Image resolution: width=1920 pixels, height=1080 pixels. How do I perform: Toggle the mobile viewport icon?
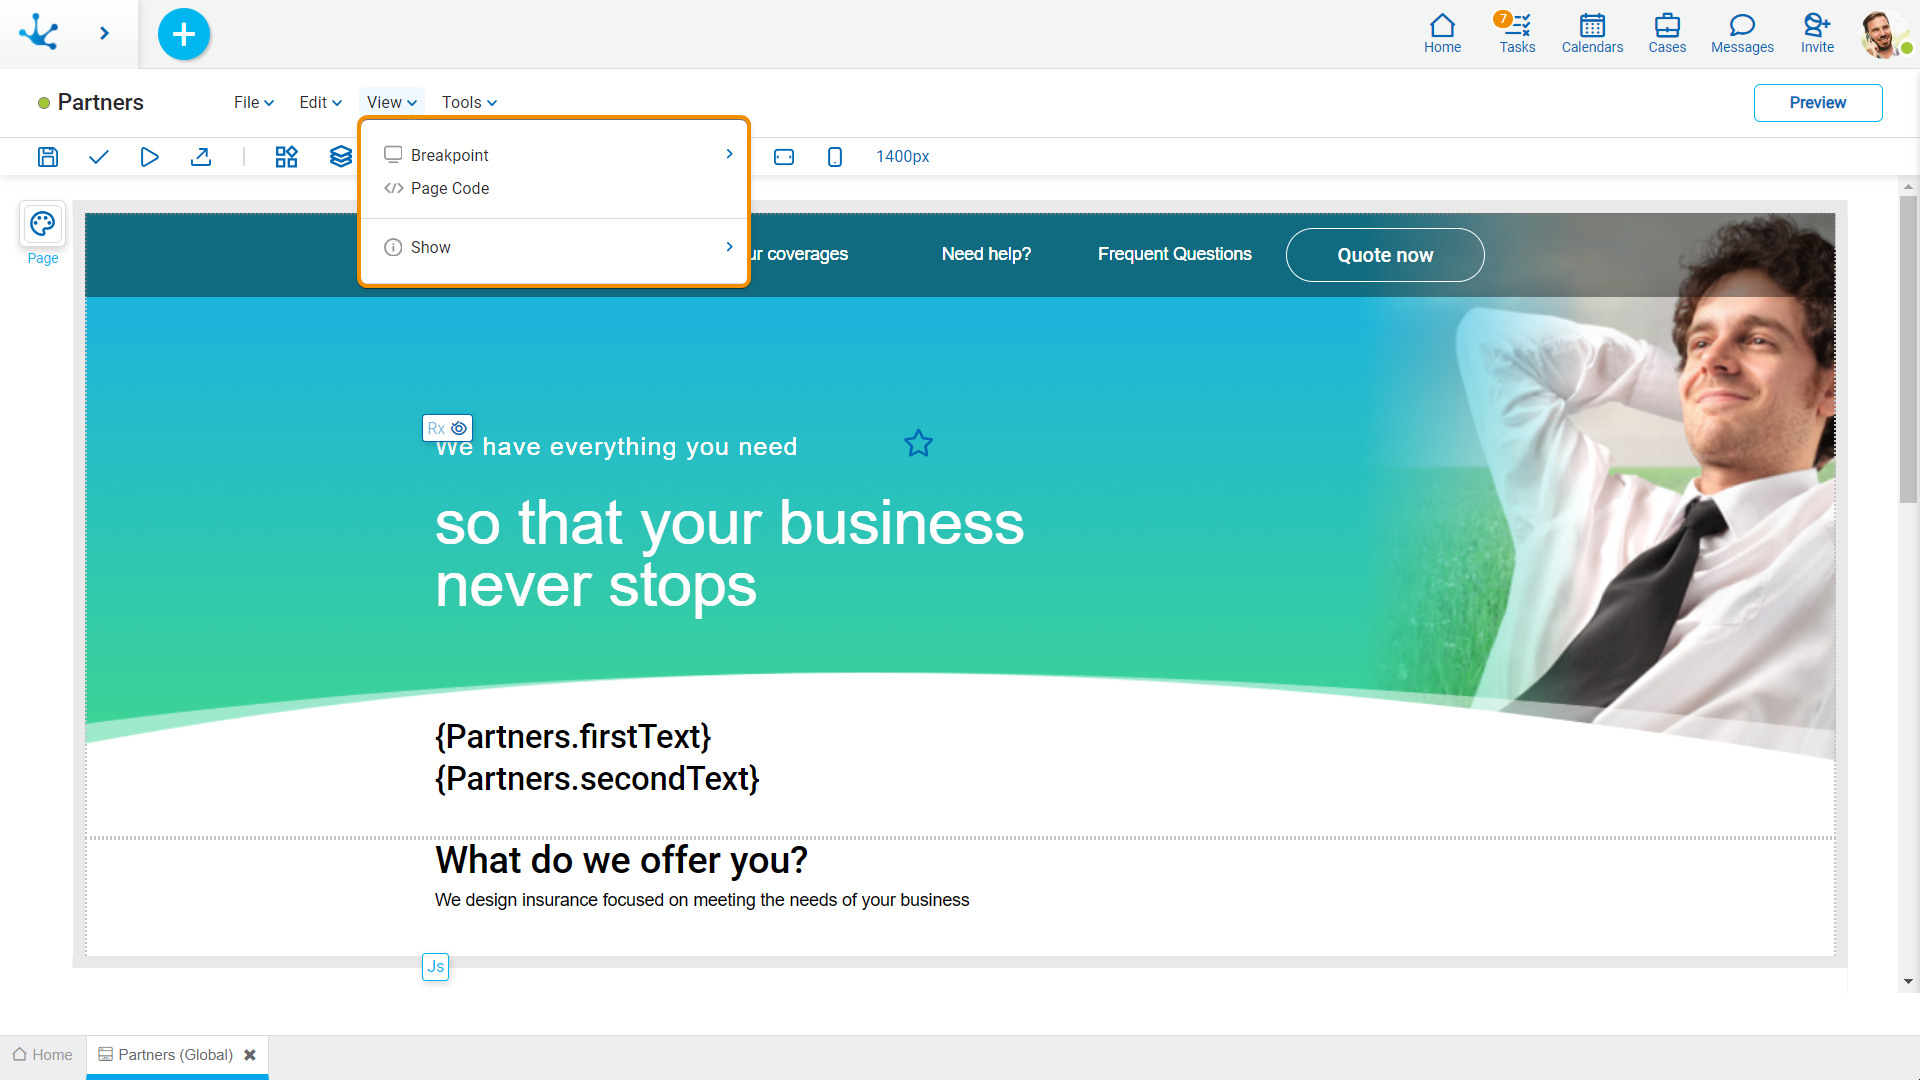(x=833, y=157)
